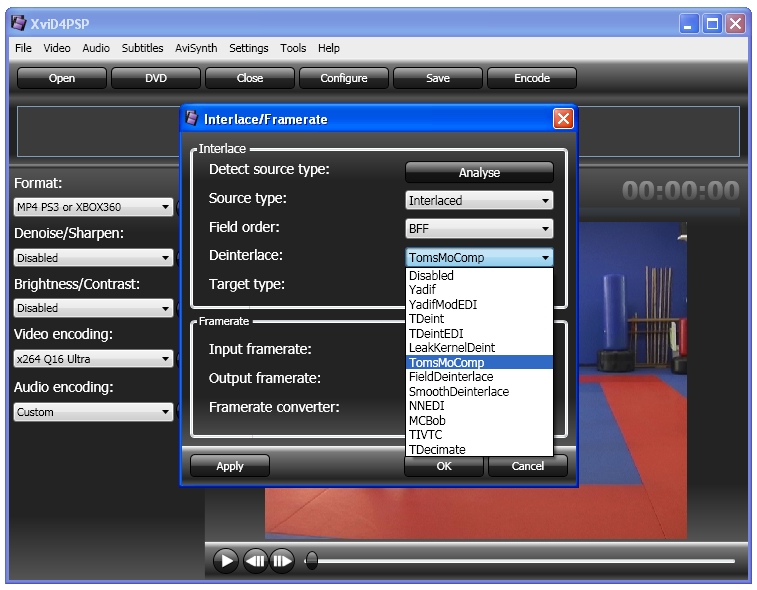Screen dimensions: 757x590
Task: Select MCBob deinterlacer
Action: coord(479,421)
